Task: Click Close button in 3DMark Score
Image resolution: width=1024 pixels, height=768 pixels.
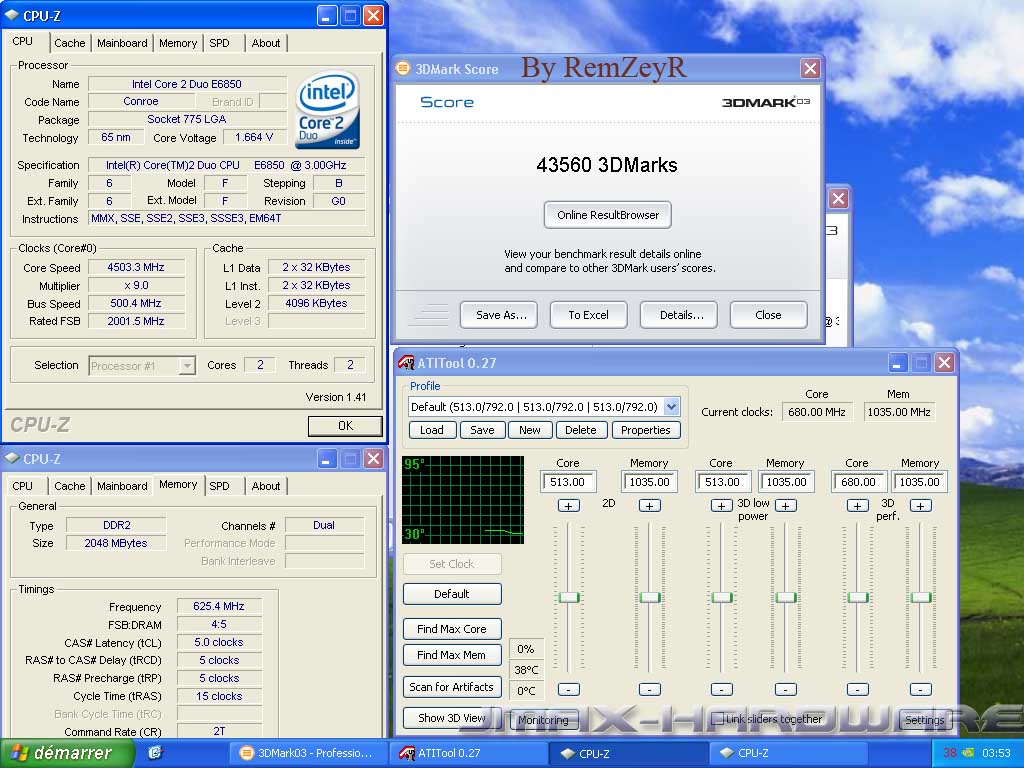Action: [769, 315]
